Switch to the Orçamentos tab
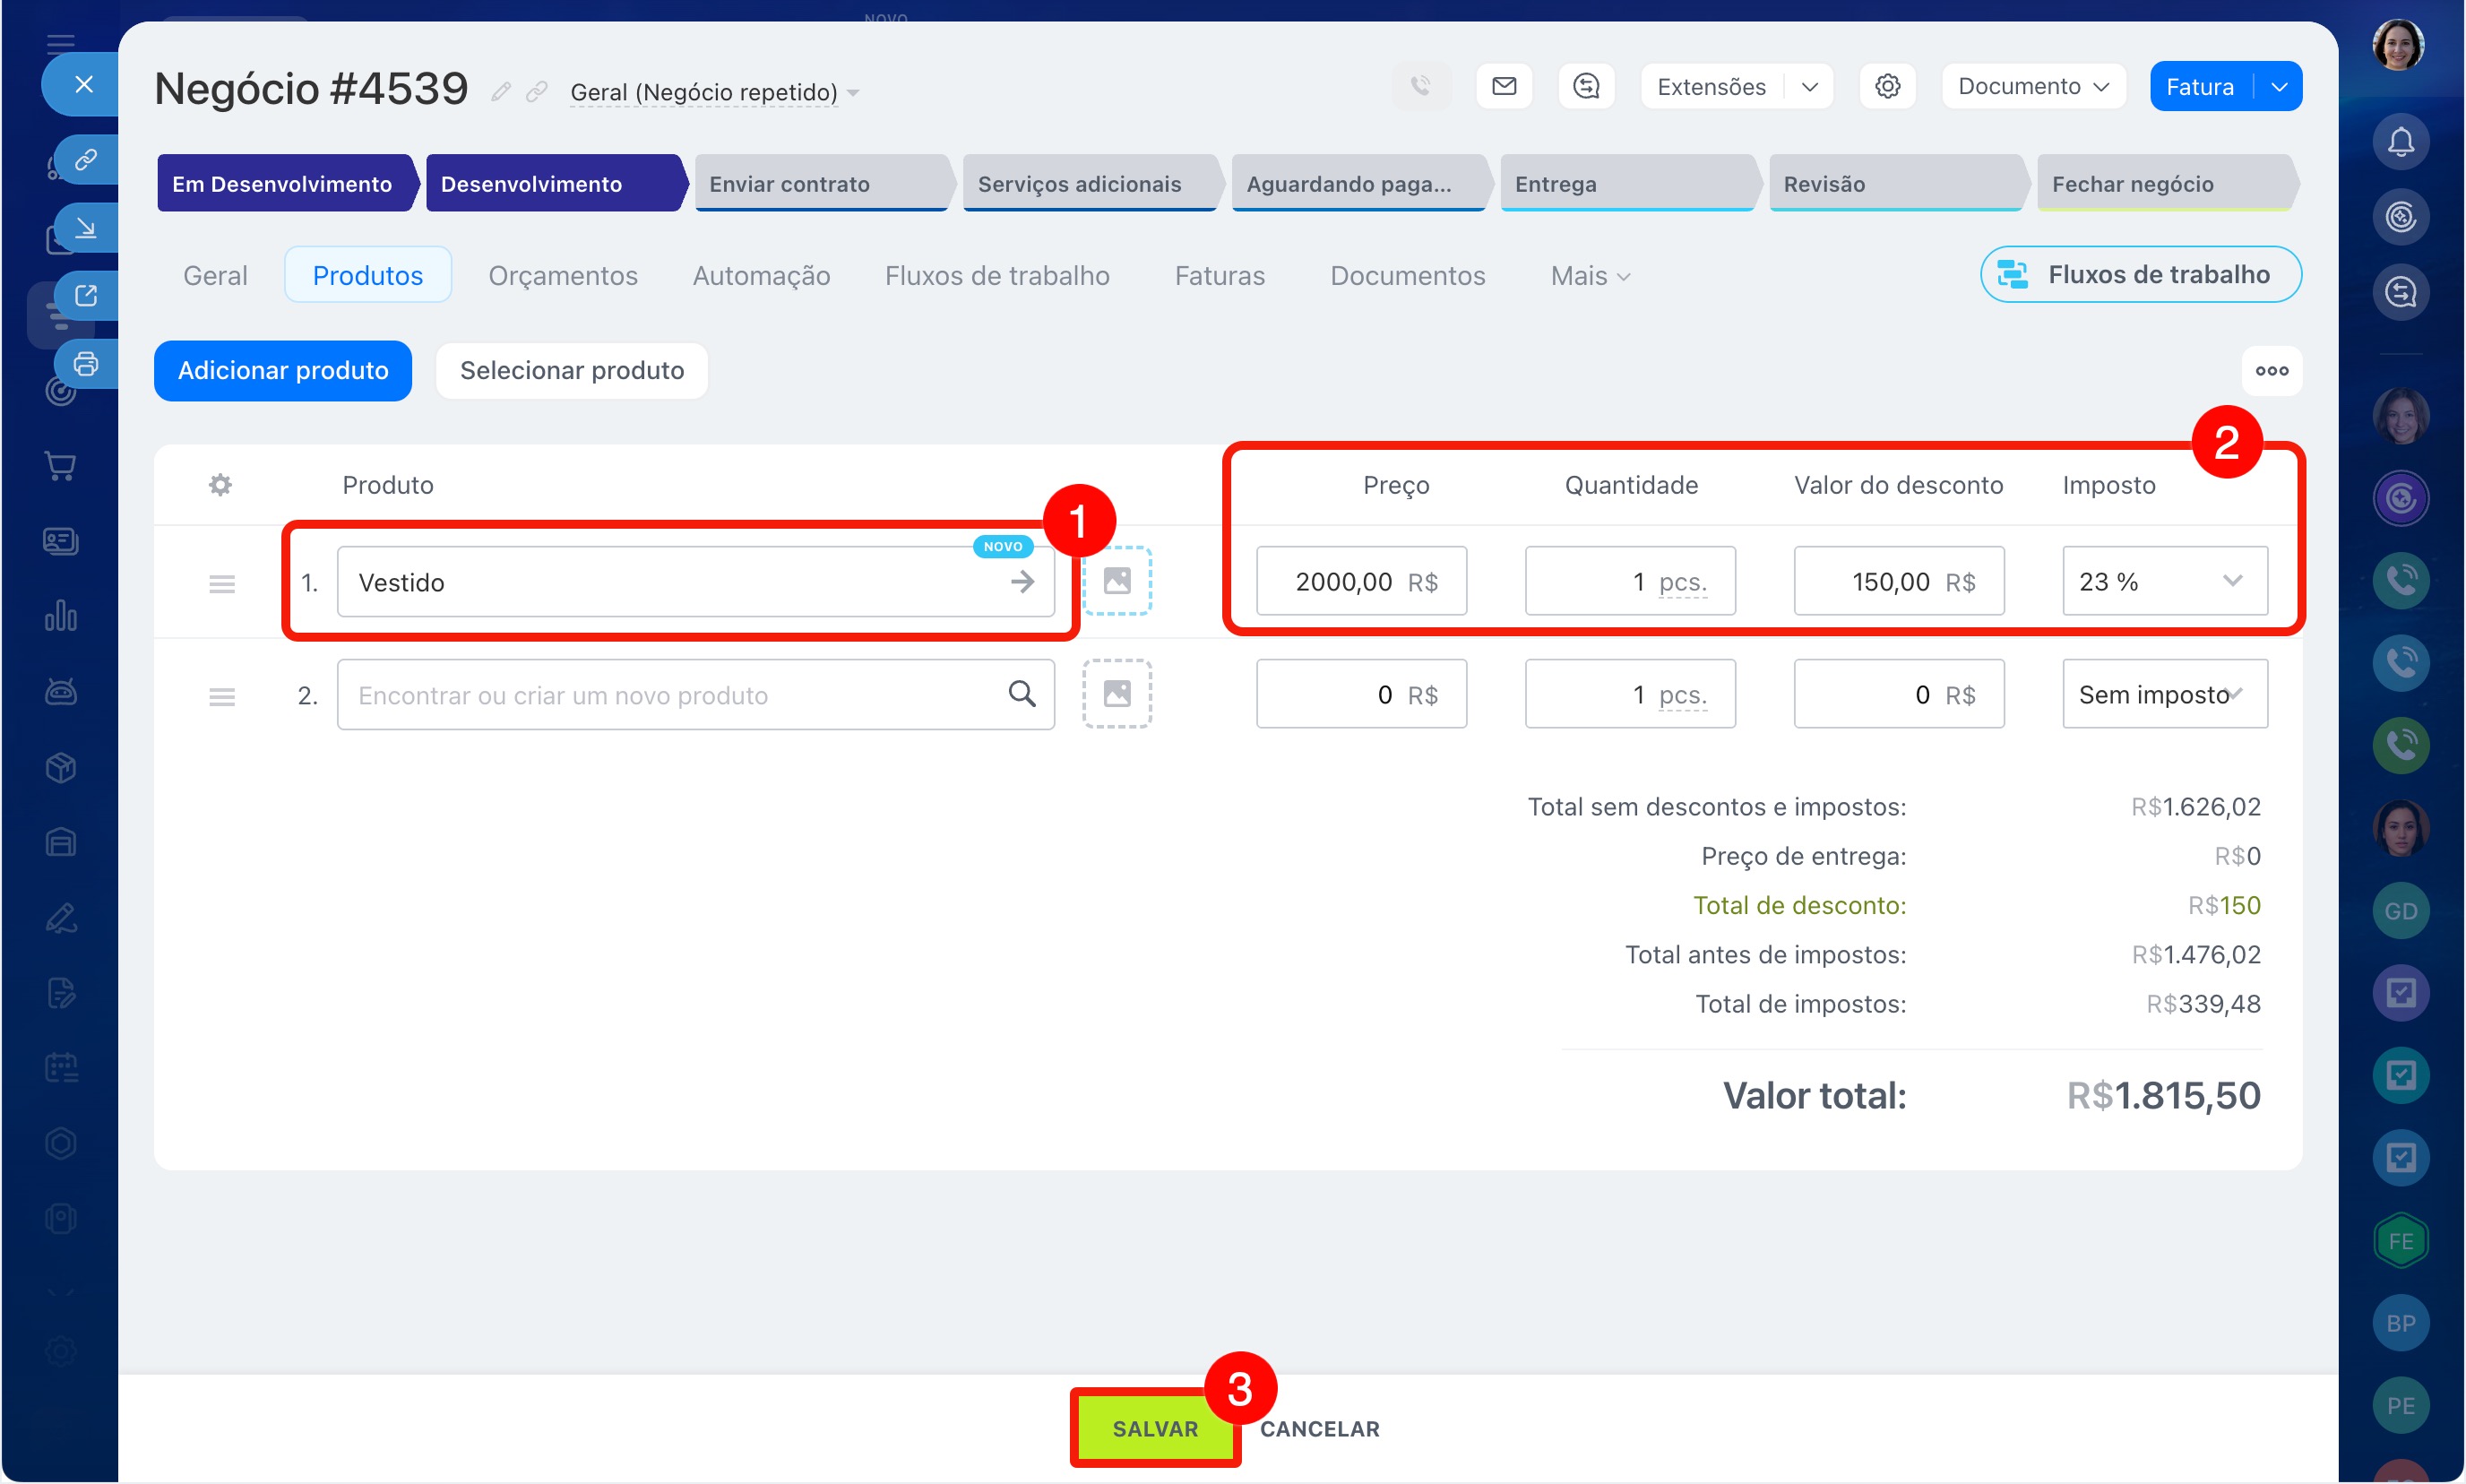The width and height of the screenshot is (2466, 1484). point(562,276)
